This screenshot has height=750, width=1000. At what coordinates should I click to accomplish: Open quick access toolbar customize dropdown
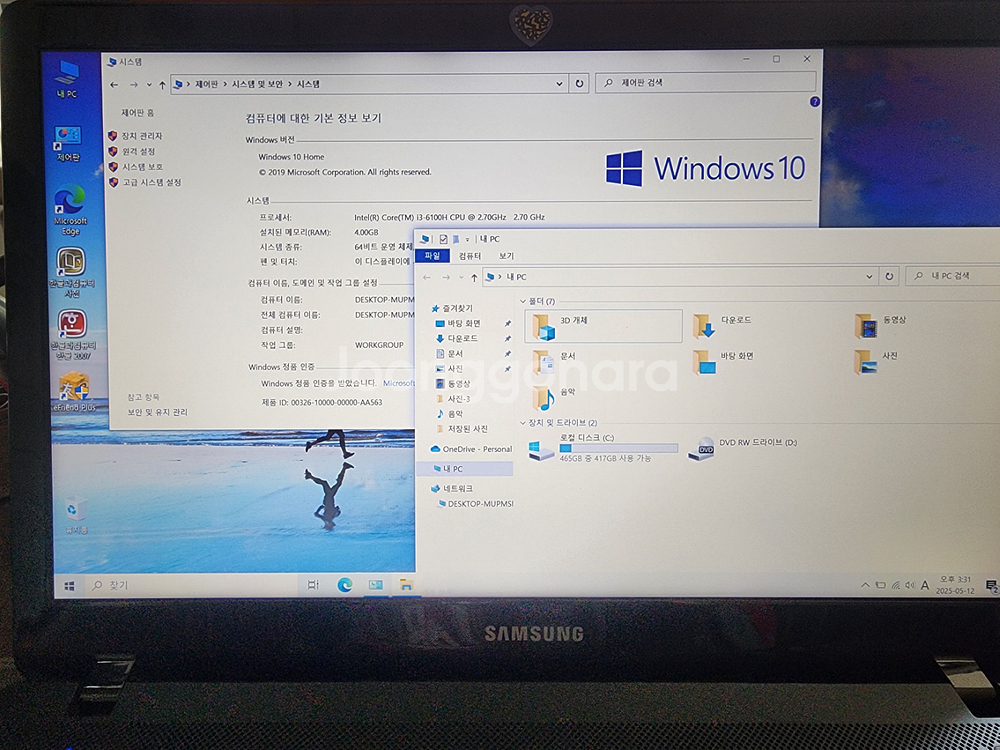click(467, 239)
